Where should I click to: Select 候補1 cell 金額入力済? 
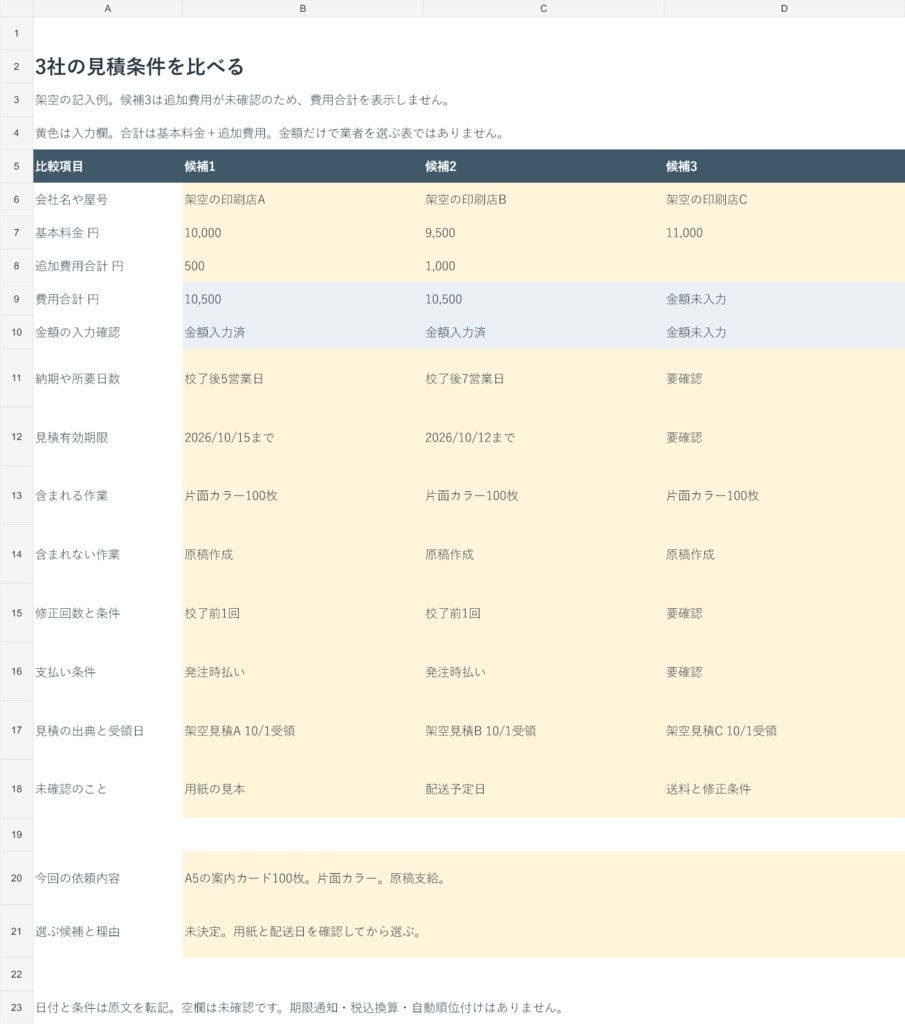pos(303,332)
